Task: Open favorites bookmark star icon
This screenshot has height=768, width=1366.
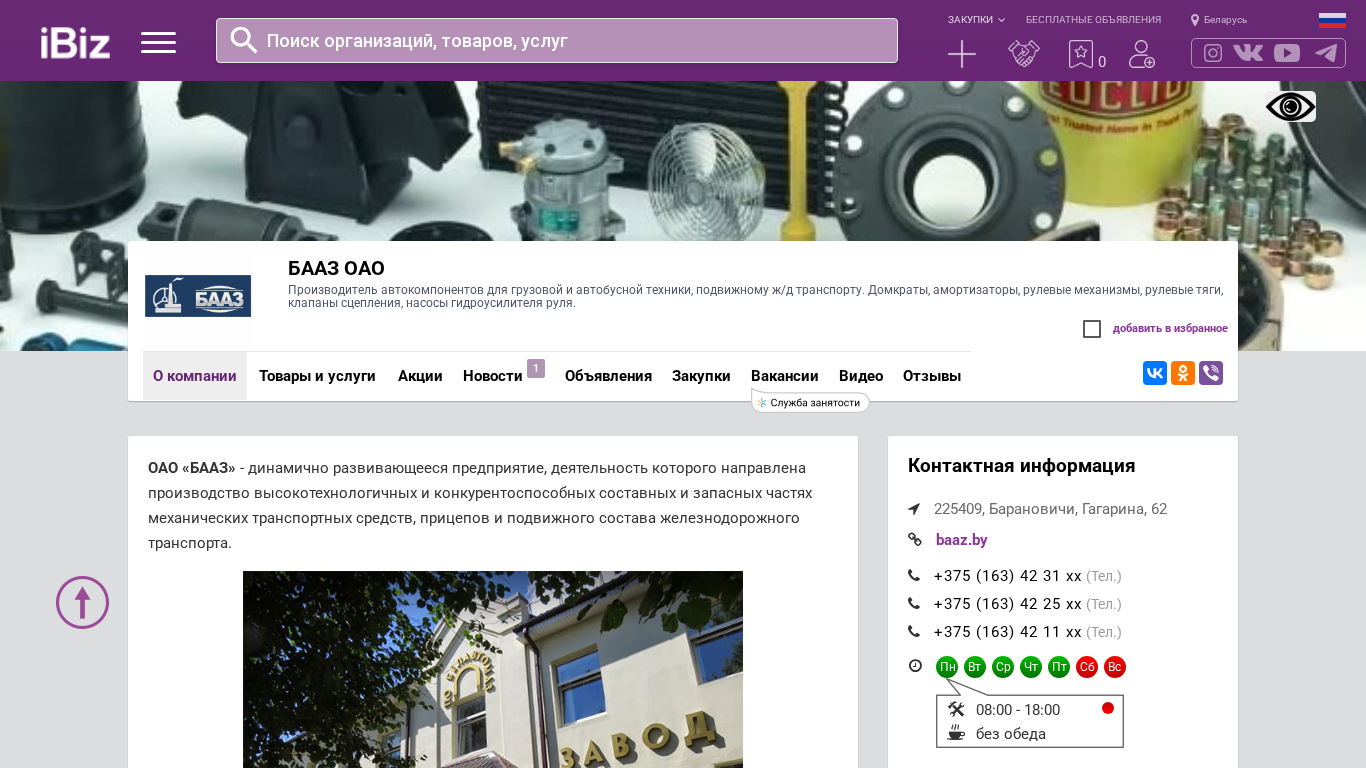Action: tap(1081, 54)
